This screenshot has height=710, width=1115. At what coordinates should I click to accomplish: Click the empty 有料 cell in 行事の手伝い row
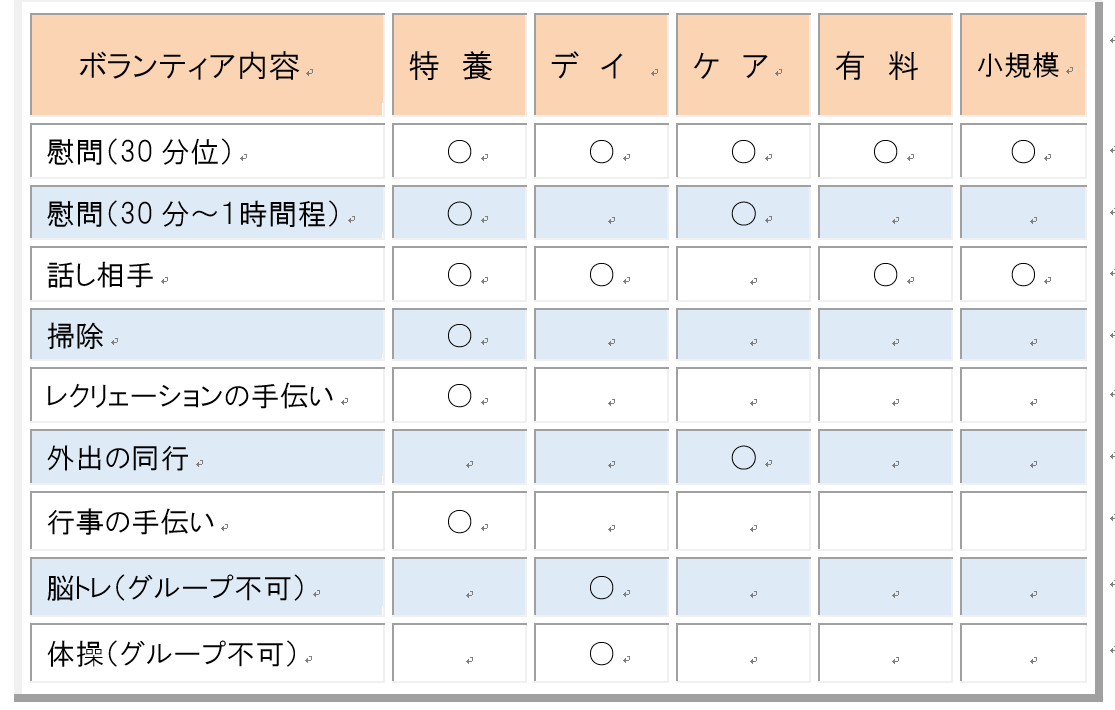(885, 521)
